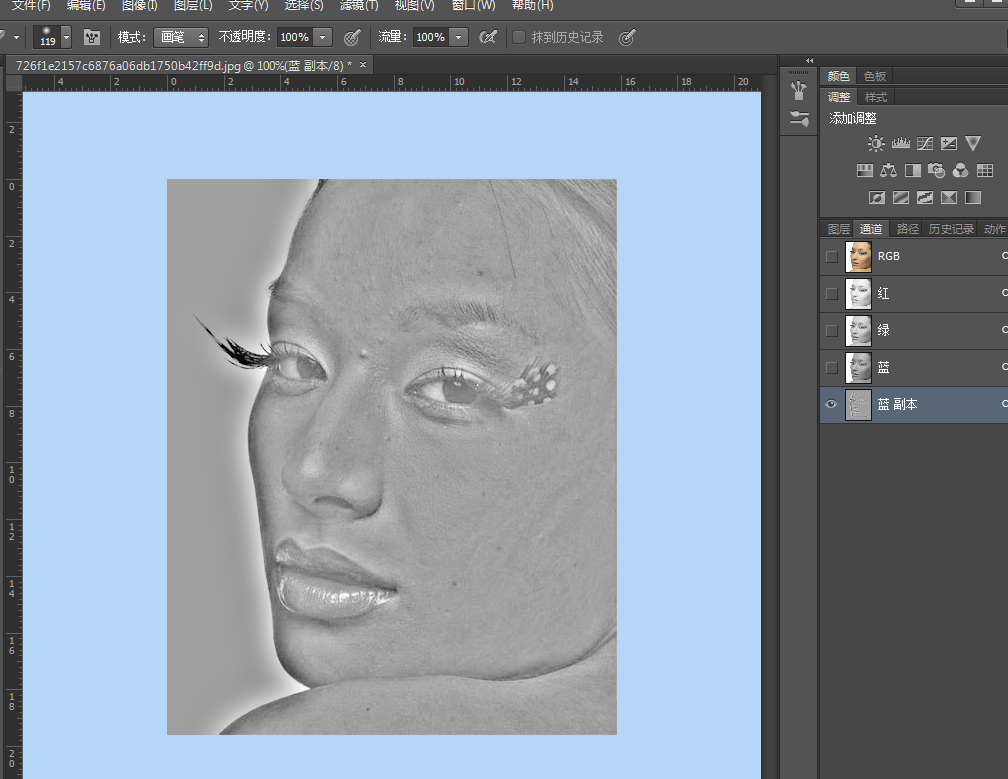Open the brush panel toggle icon
1008x779 pixels.
[x=92, y=37]
